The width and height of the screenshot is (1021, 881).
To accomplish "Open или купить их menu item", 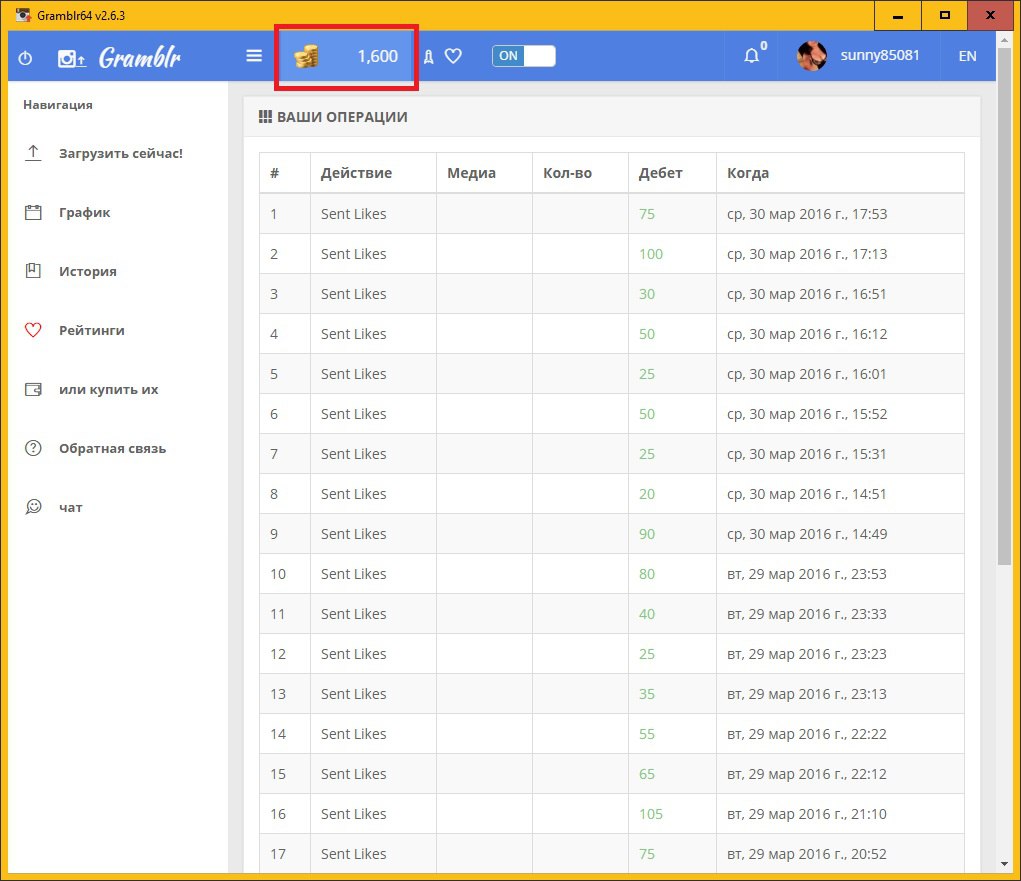I will 109,389.
